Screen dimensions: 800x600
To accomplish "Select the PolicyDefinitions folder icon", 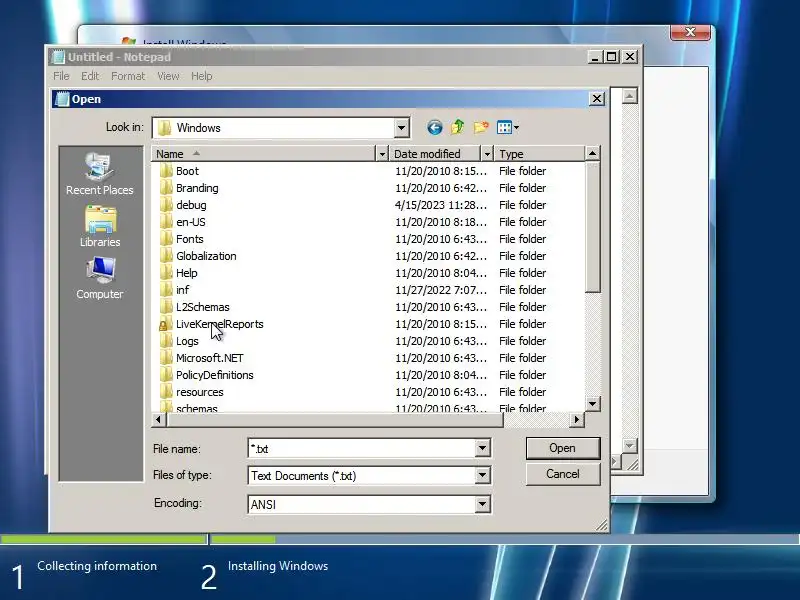I will click(165, 375).
